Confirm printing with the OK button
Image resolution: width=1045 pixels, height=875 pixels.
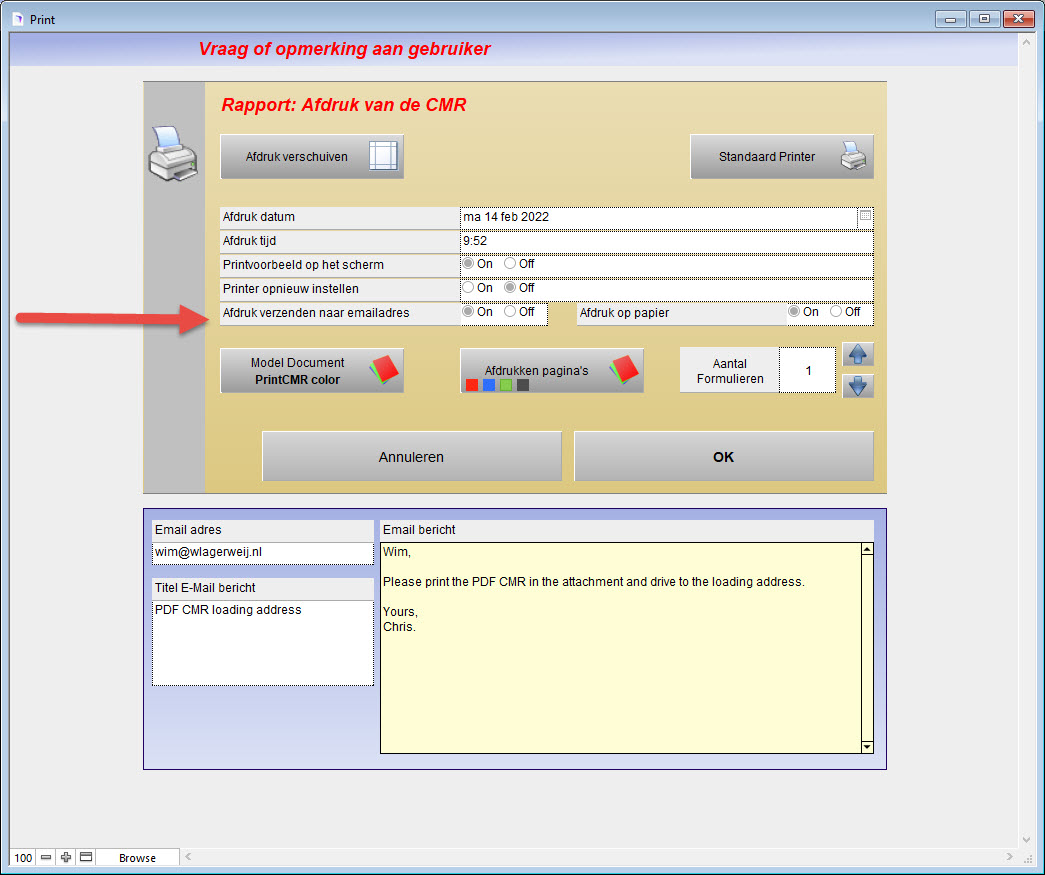point(723,457)
